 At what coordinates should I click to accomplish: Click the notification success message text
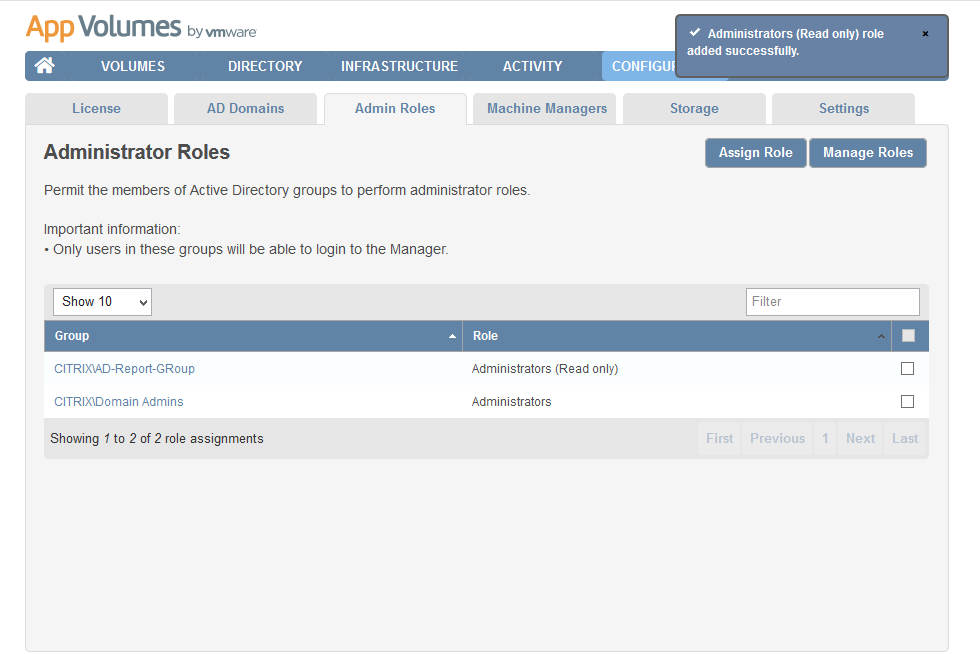point(786,42)
